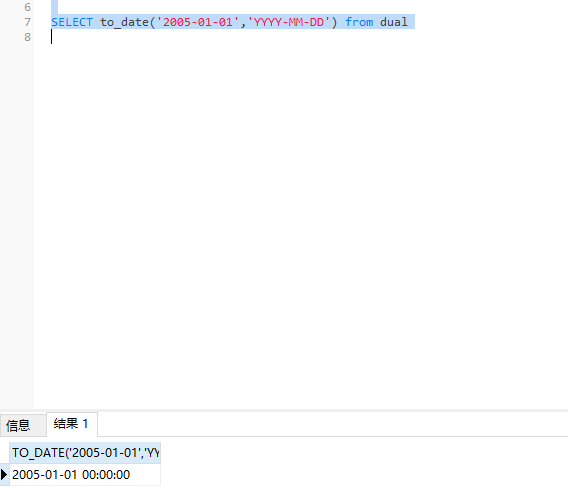Click the splitter bar above result tabs
The height and width of the screenshot is (499, 568).
tap(284, 411)
